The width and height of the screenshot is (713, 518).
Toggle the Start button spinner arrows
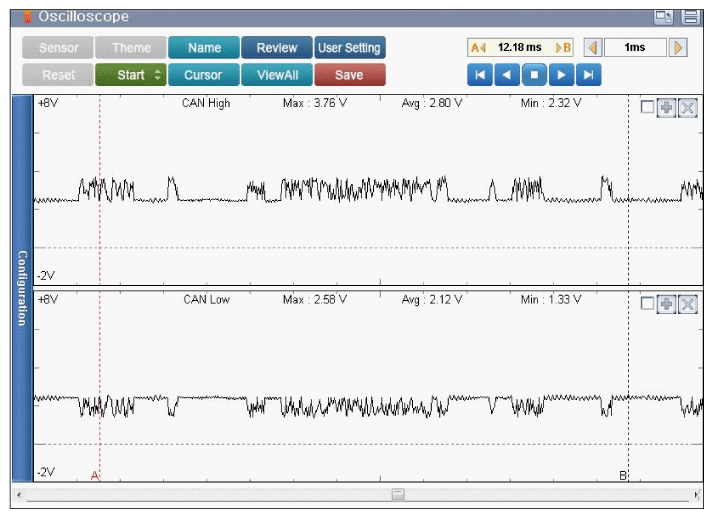(157, 75)
